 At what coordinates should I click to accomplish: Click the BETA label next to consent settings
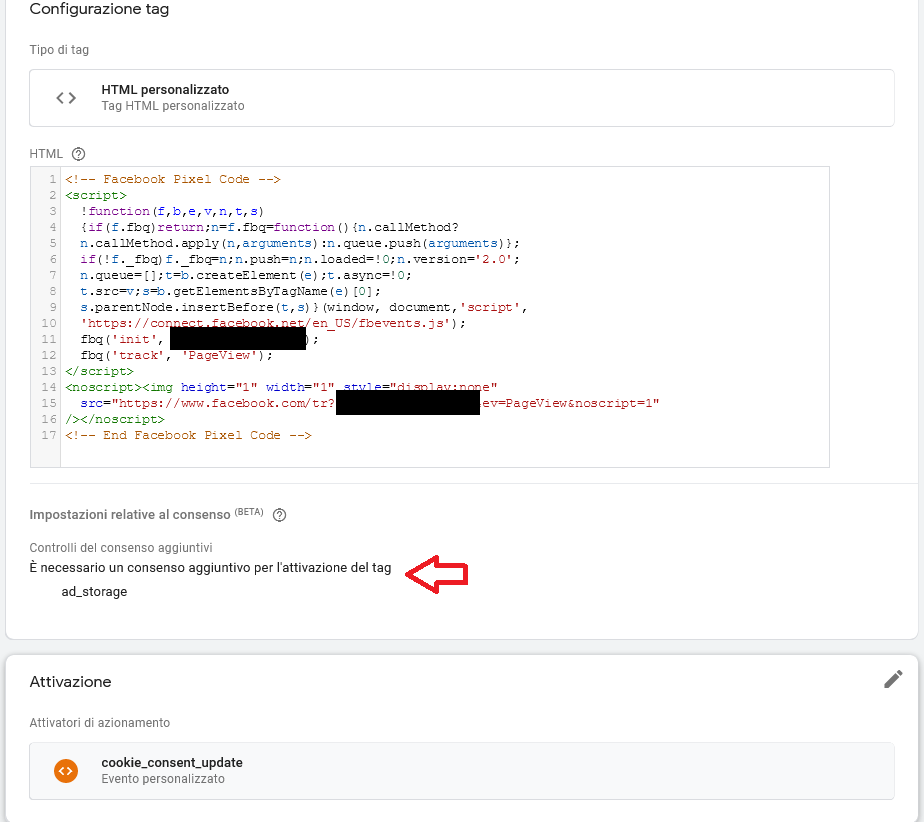coord(249,511)
